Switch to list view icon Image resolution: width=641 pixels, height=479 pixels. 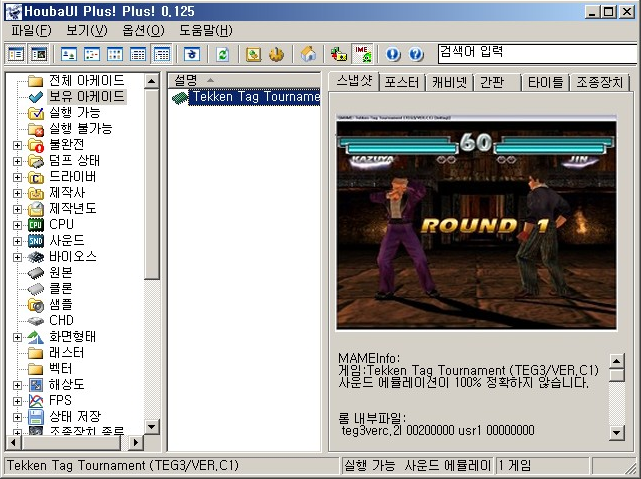[115, 54]
